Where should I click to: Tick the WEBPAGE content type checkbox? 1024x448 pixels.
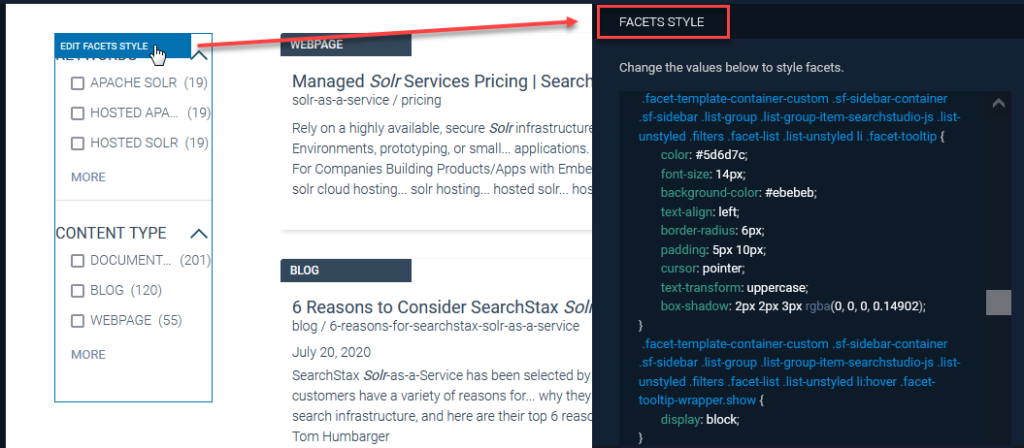[78, 321]
